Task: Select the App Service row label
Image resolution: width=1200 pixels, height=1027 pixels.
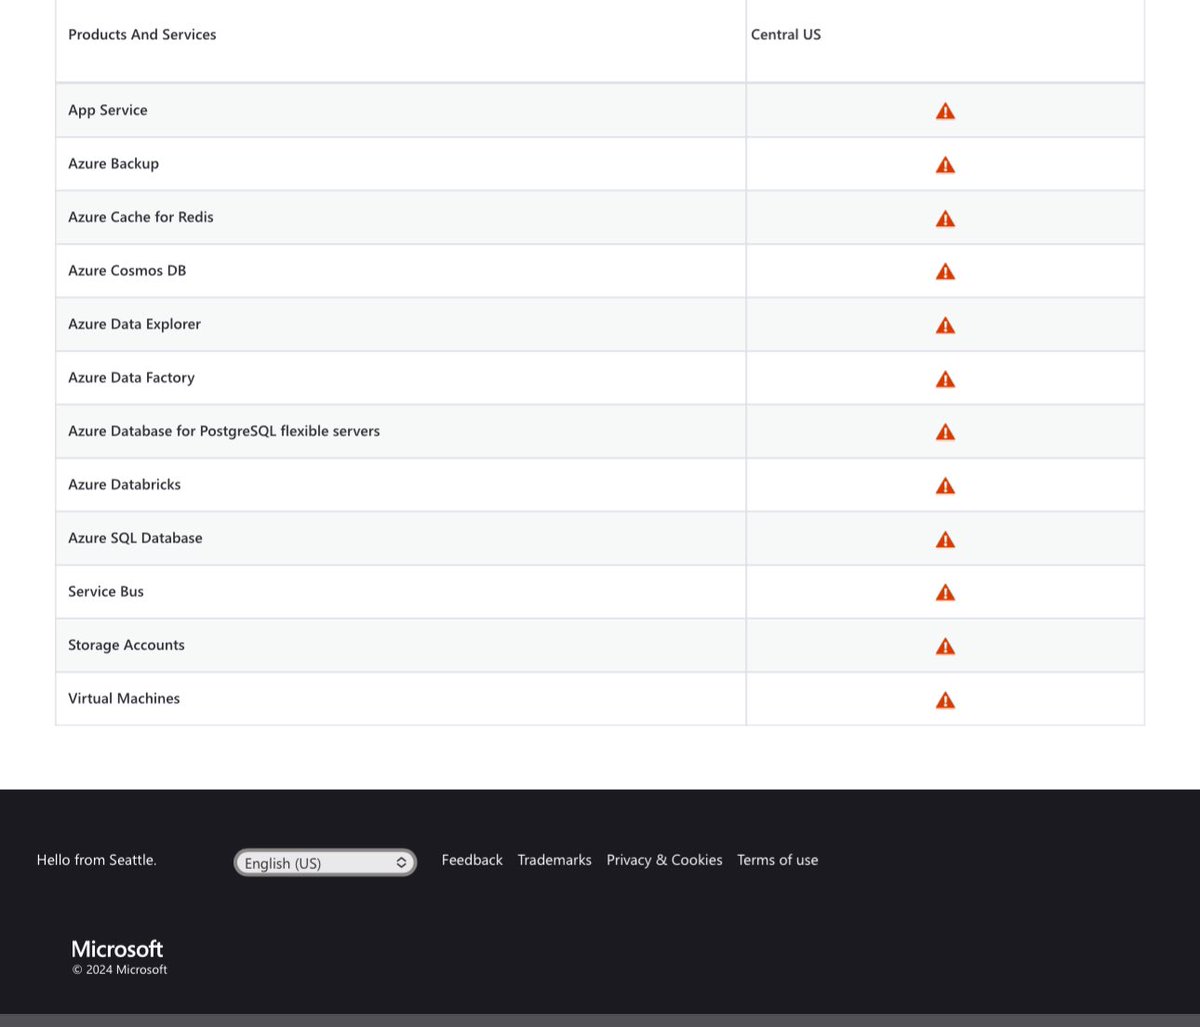Action: tap(108, 110)
